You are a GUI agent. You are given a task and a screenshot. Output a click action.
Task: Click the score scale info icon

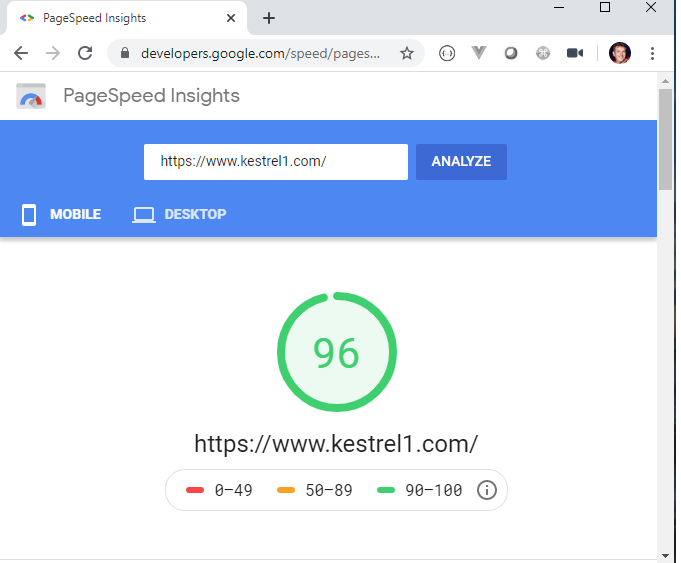[x=486, y=490]
